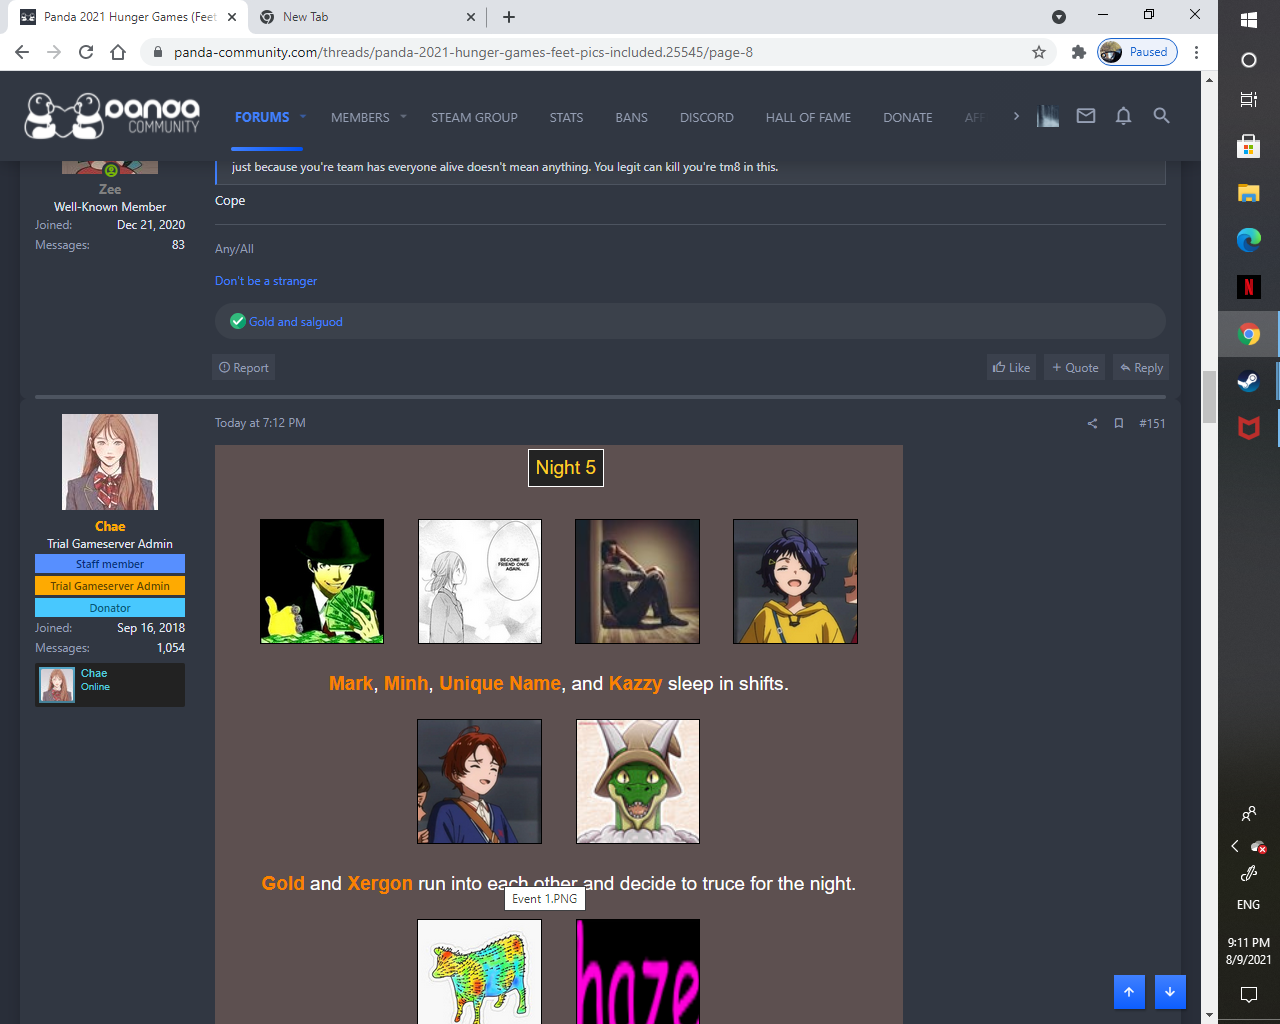
Task: Bookmark this page with star icon
Action: point(1039,52)
